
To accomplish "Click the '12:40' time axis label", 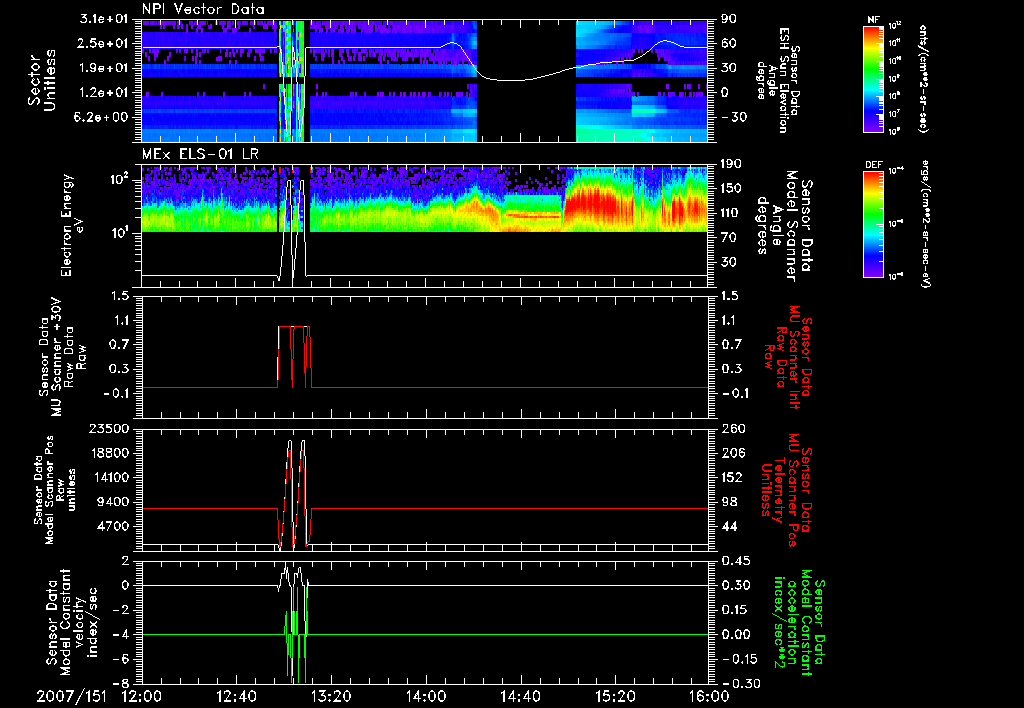I will (x=236, y=696).
